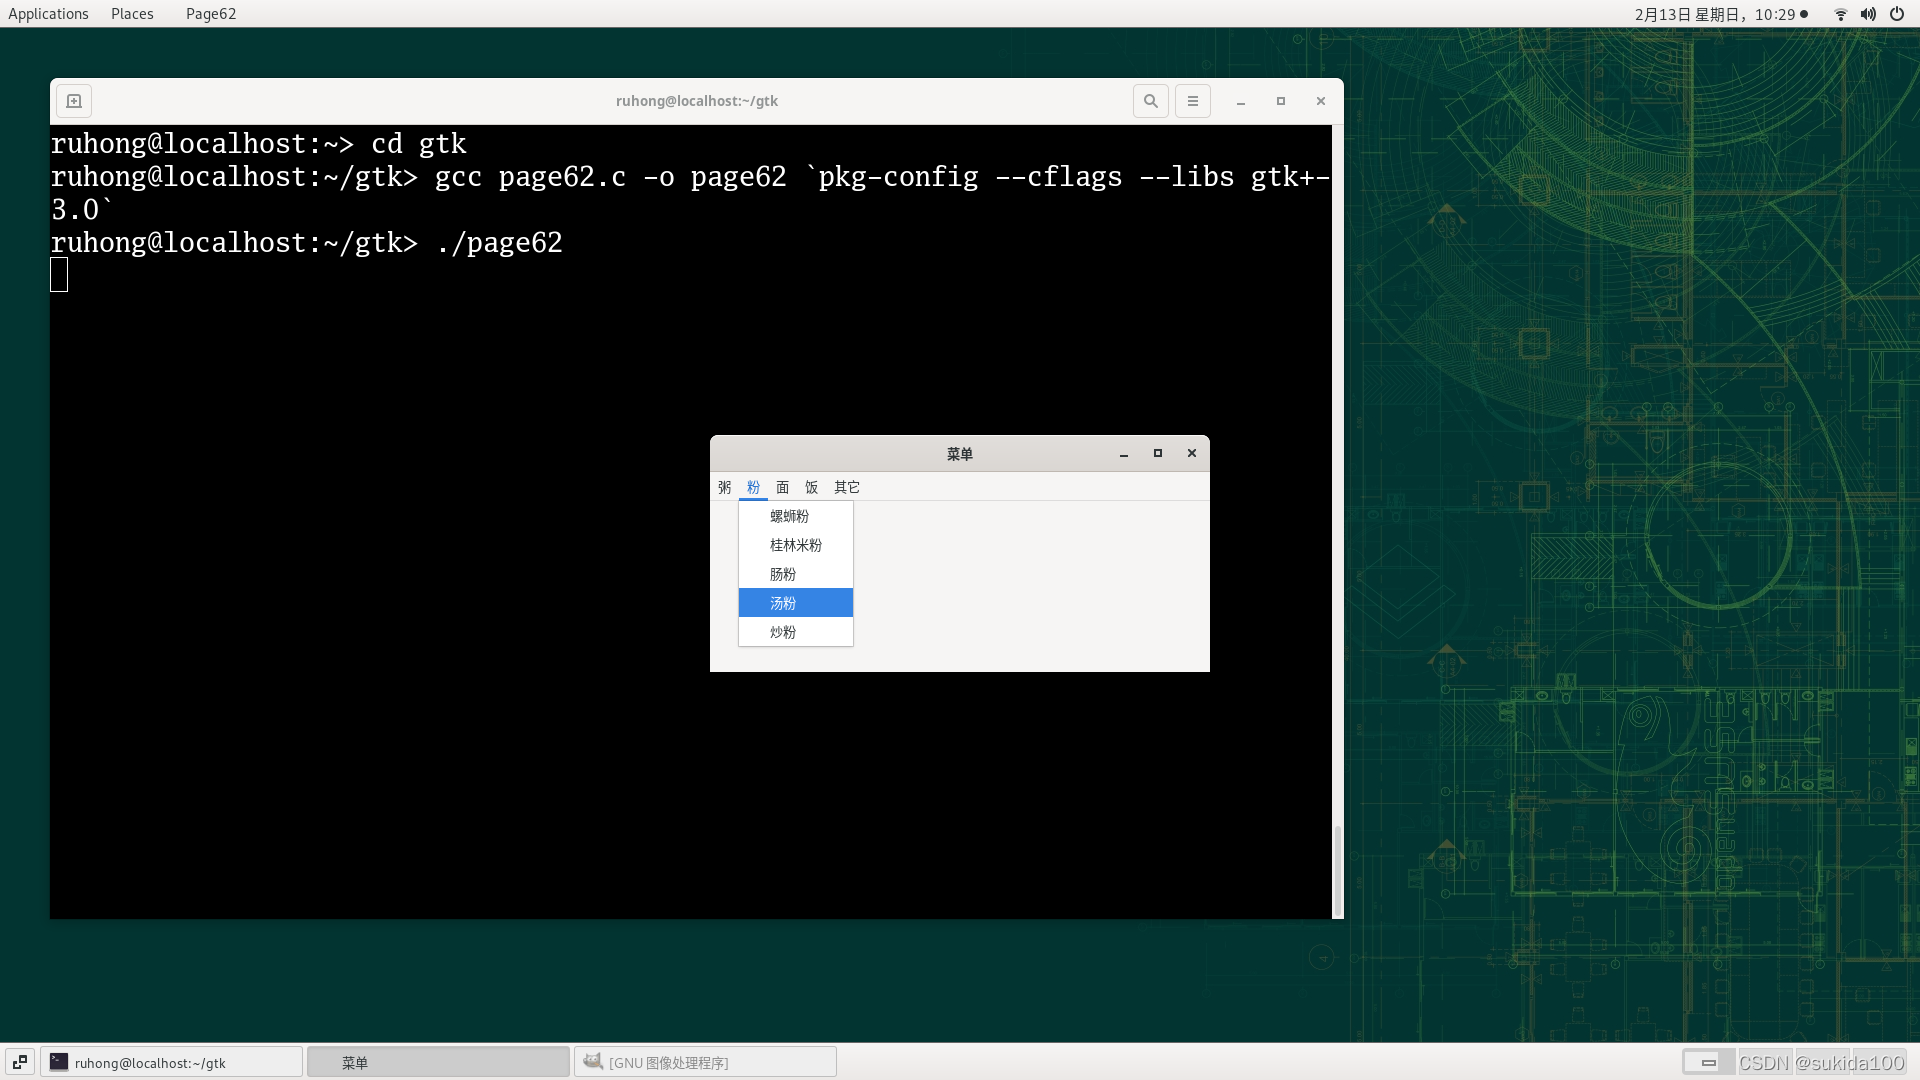1920x1080 pixels.
Task: Click the new tab icon in terminal
Action: pyautogui.click(x=74, y=101)
